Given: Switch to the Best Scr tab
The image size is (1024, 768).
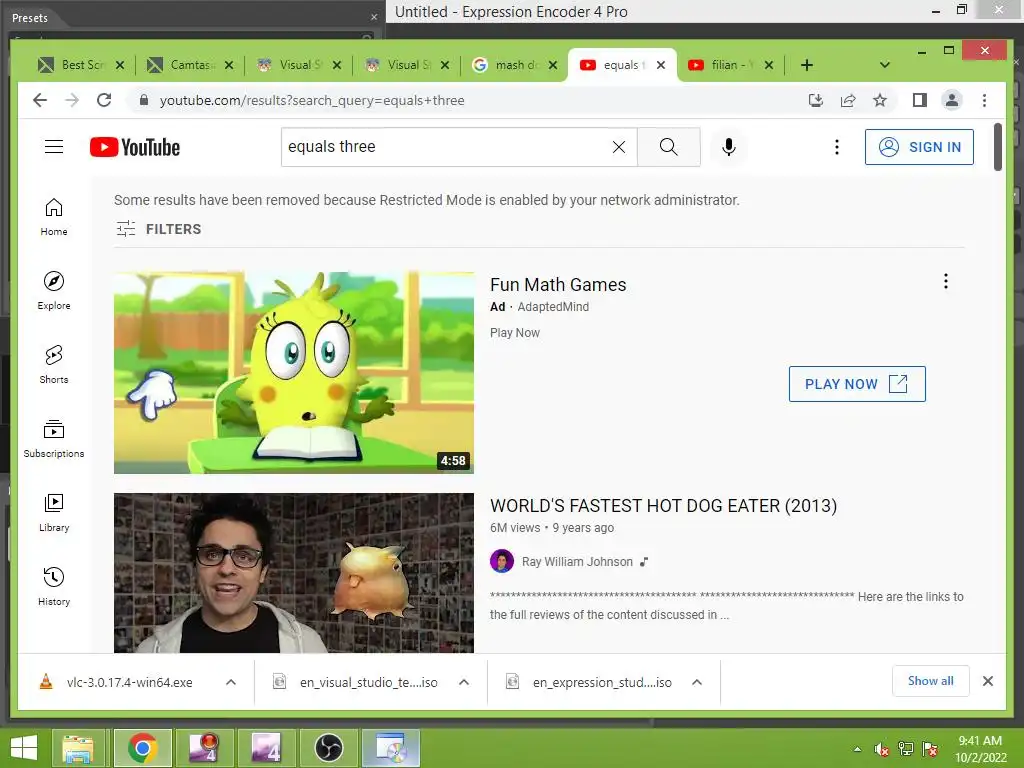Looking at the screenshot, I should [82, 65].
